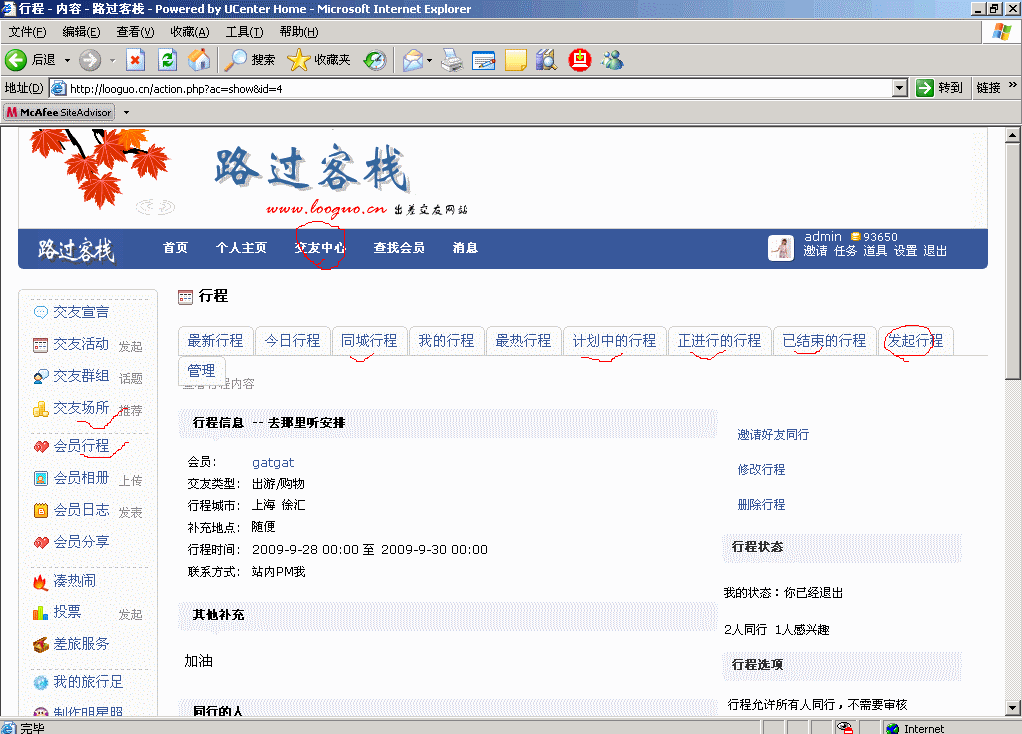Open the 查看(V) menu
1022x734 pixels.
pyautogui.click(x=135, y=32)
